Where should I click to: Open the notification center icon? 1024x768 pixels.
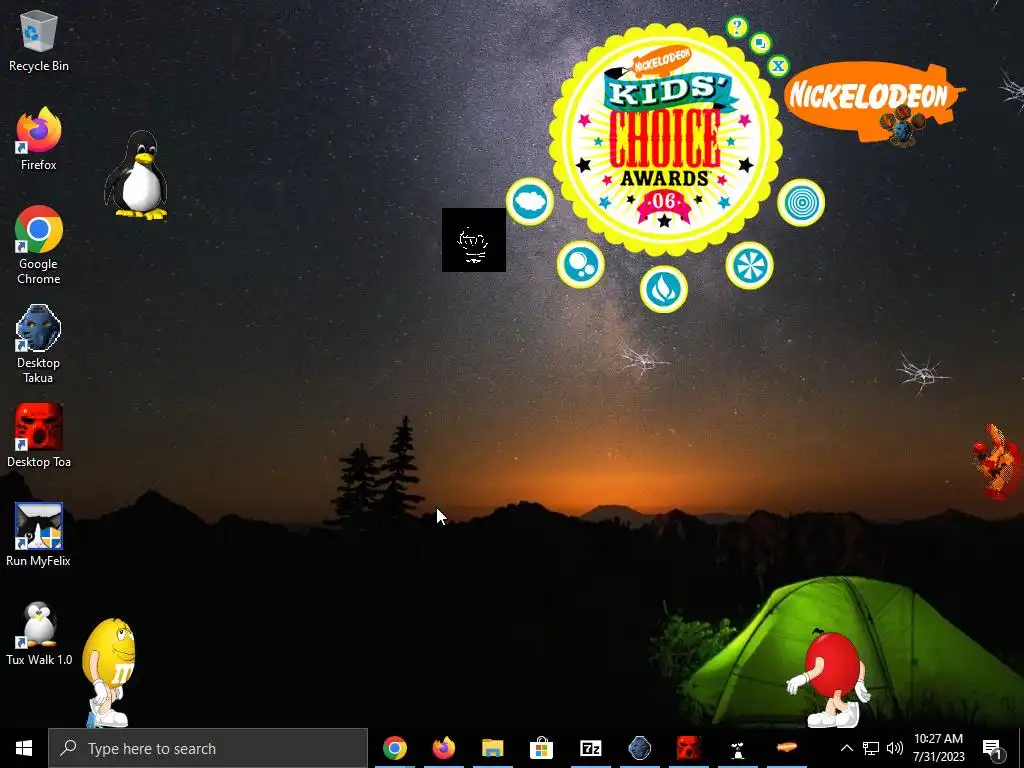993,750
